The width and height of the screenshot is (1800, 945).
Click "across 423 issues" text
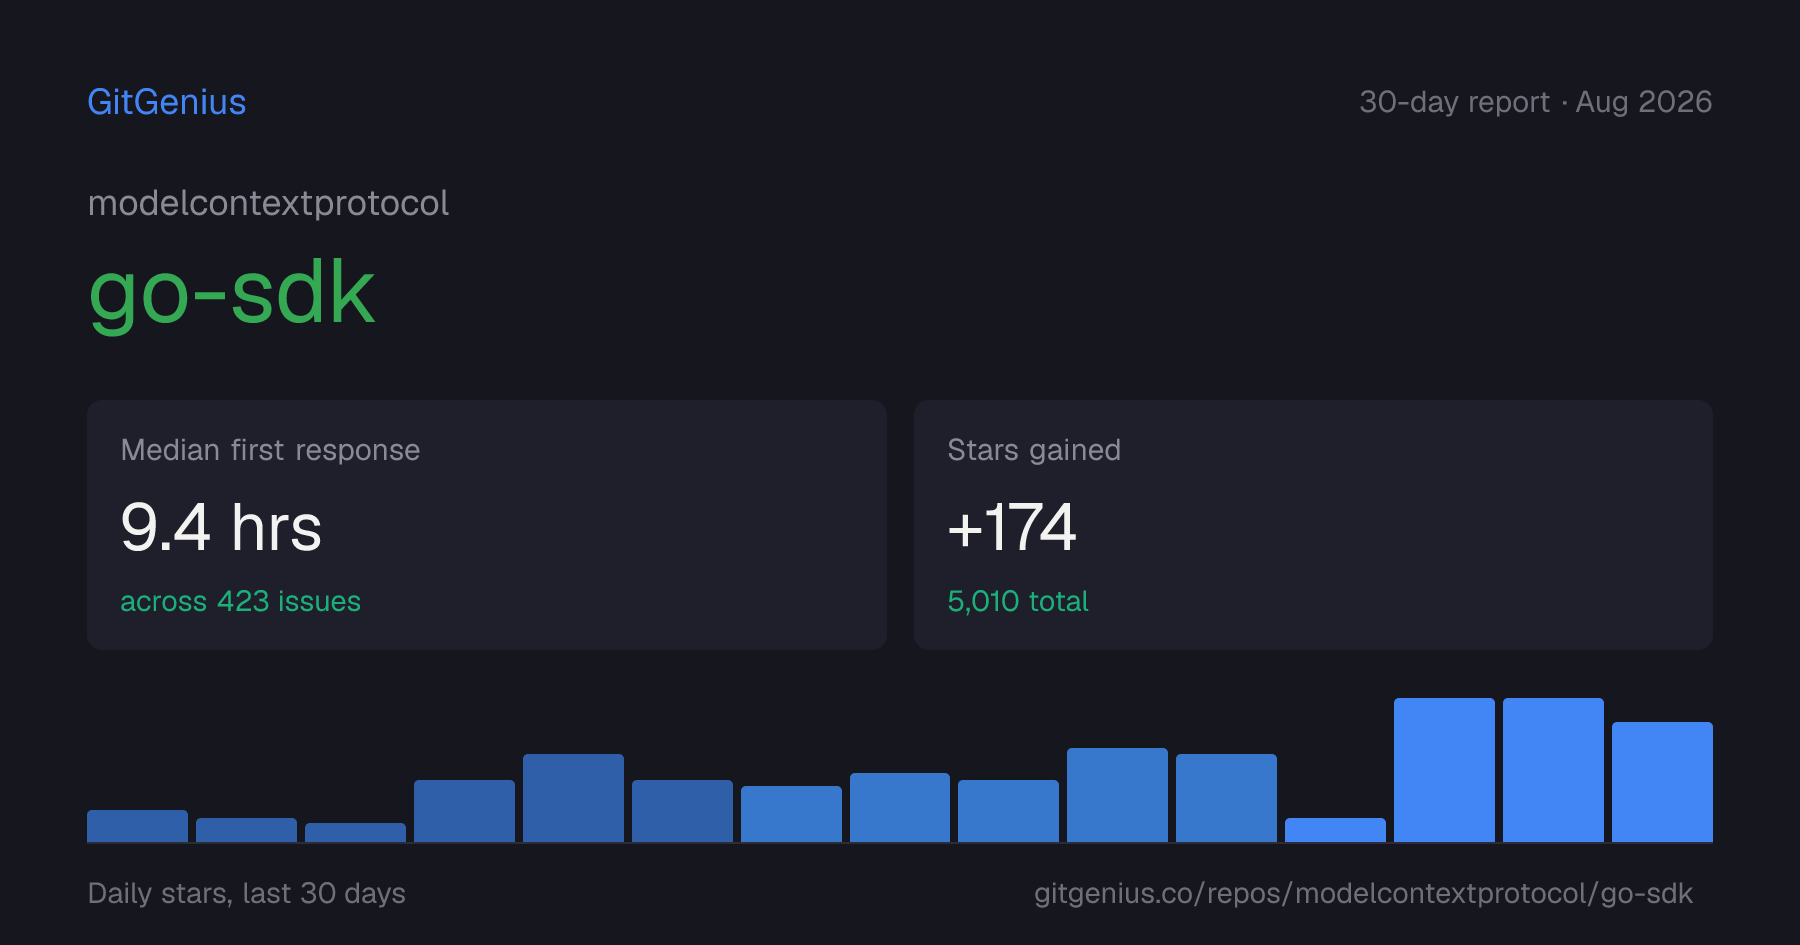coord(240,601)
